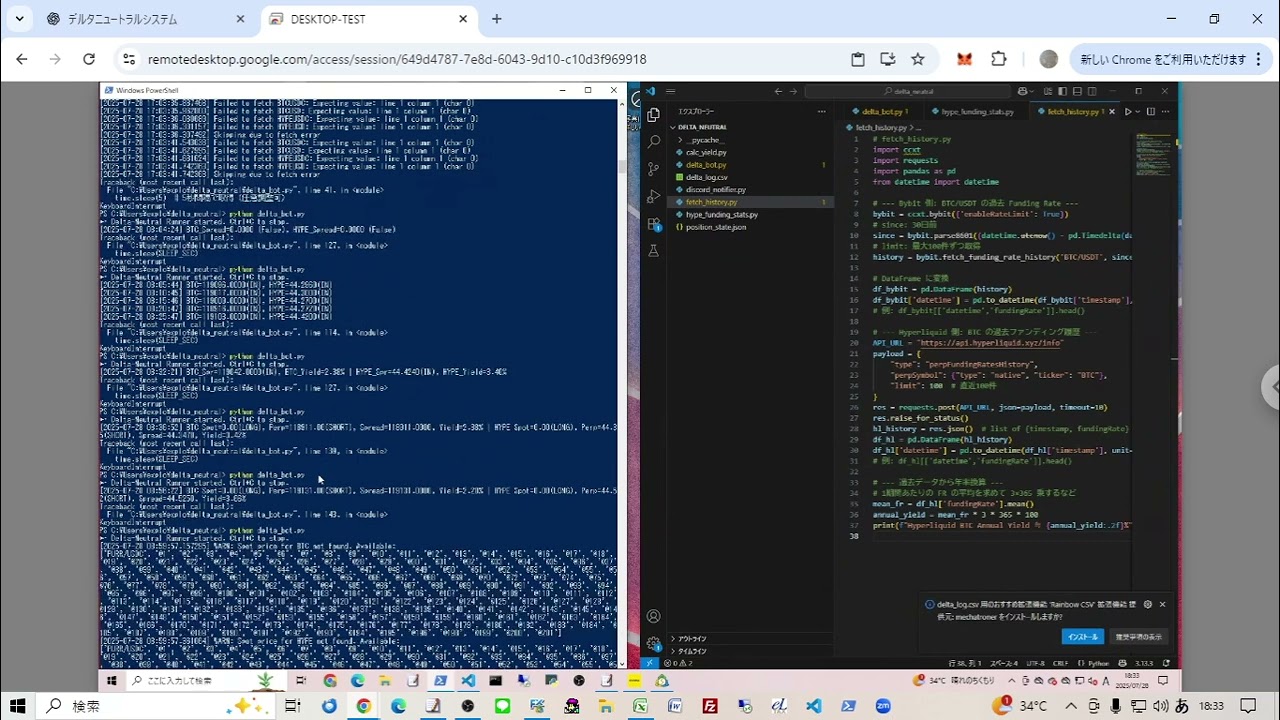This screenshot has height=720, width=1280.
Task: Open the Source Control view icon
Action: (653, 169)
